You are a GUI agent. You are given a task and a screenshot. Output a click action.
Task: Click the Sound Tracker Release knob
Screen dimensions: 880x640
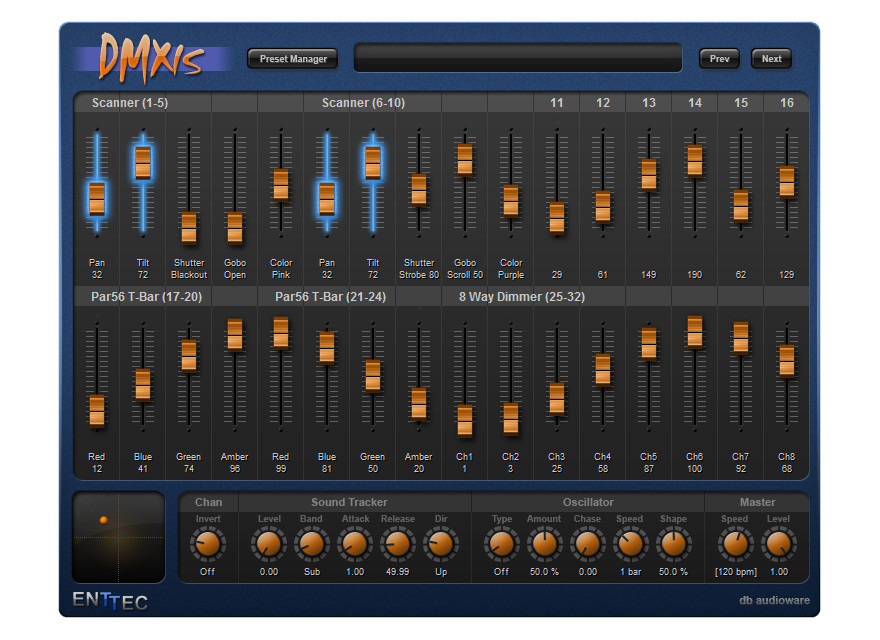pos(397,544)
